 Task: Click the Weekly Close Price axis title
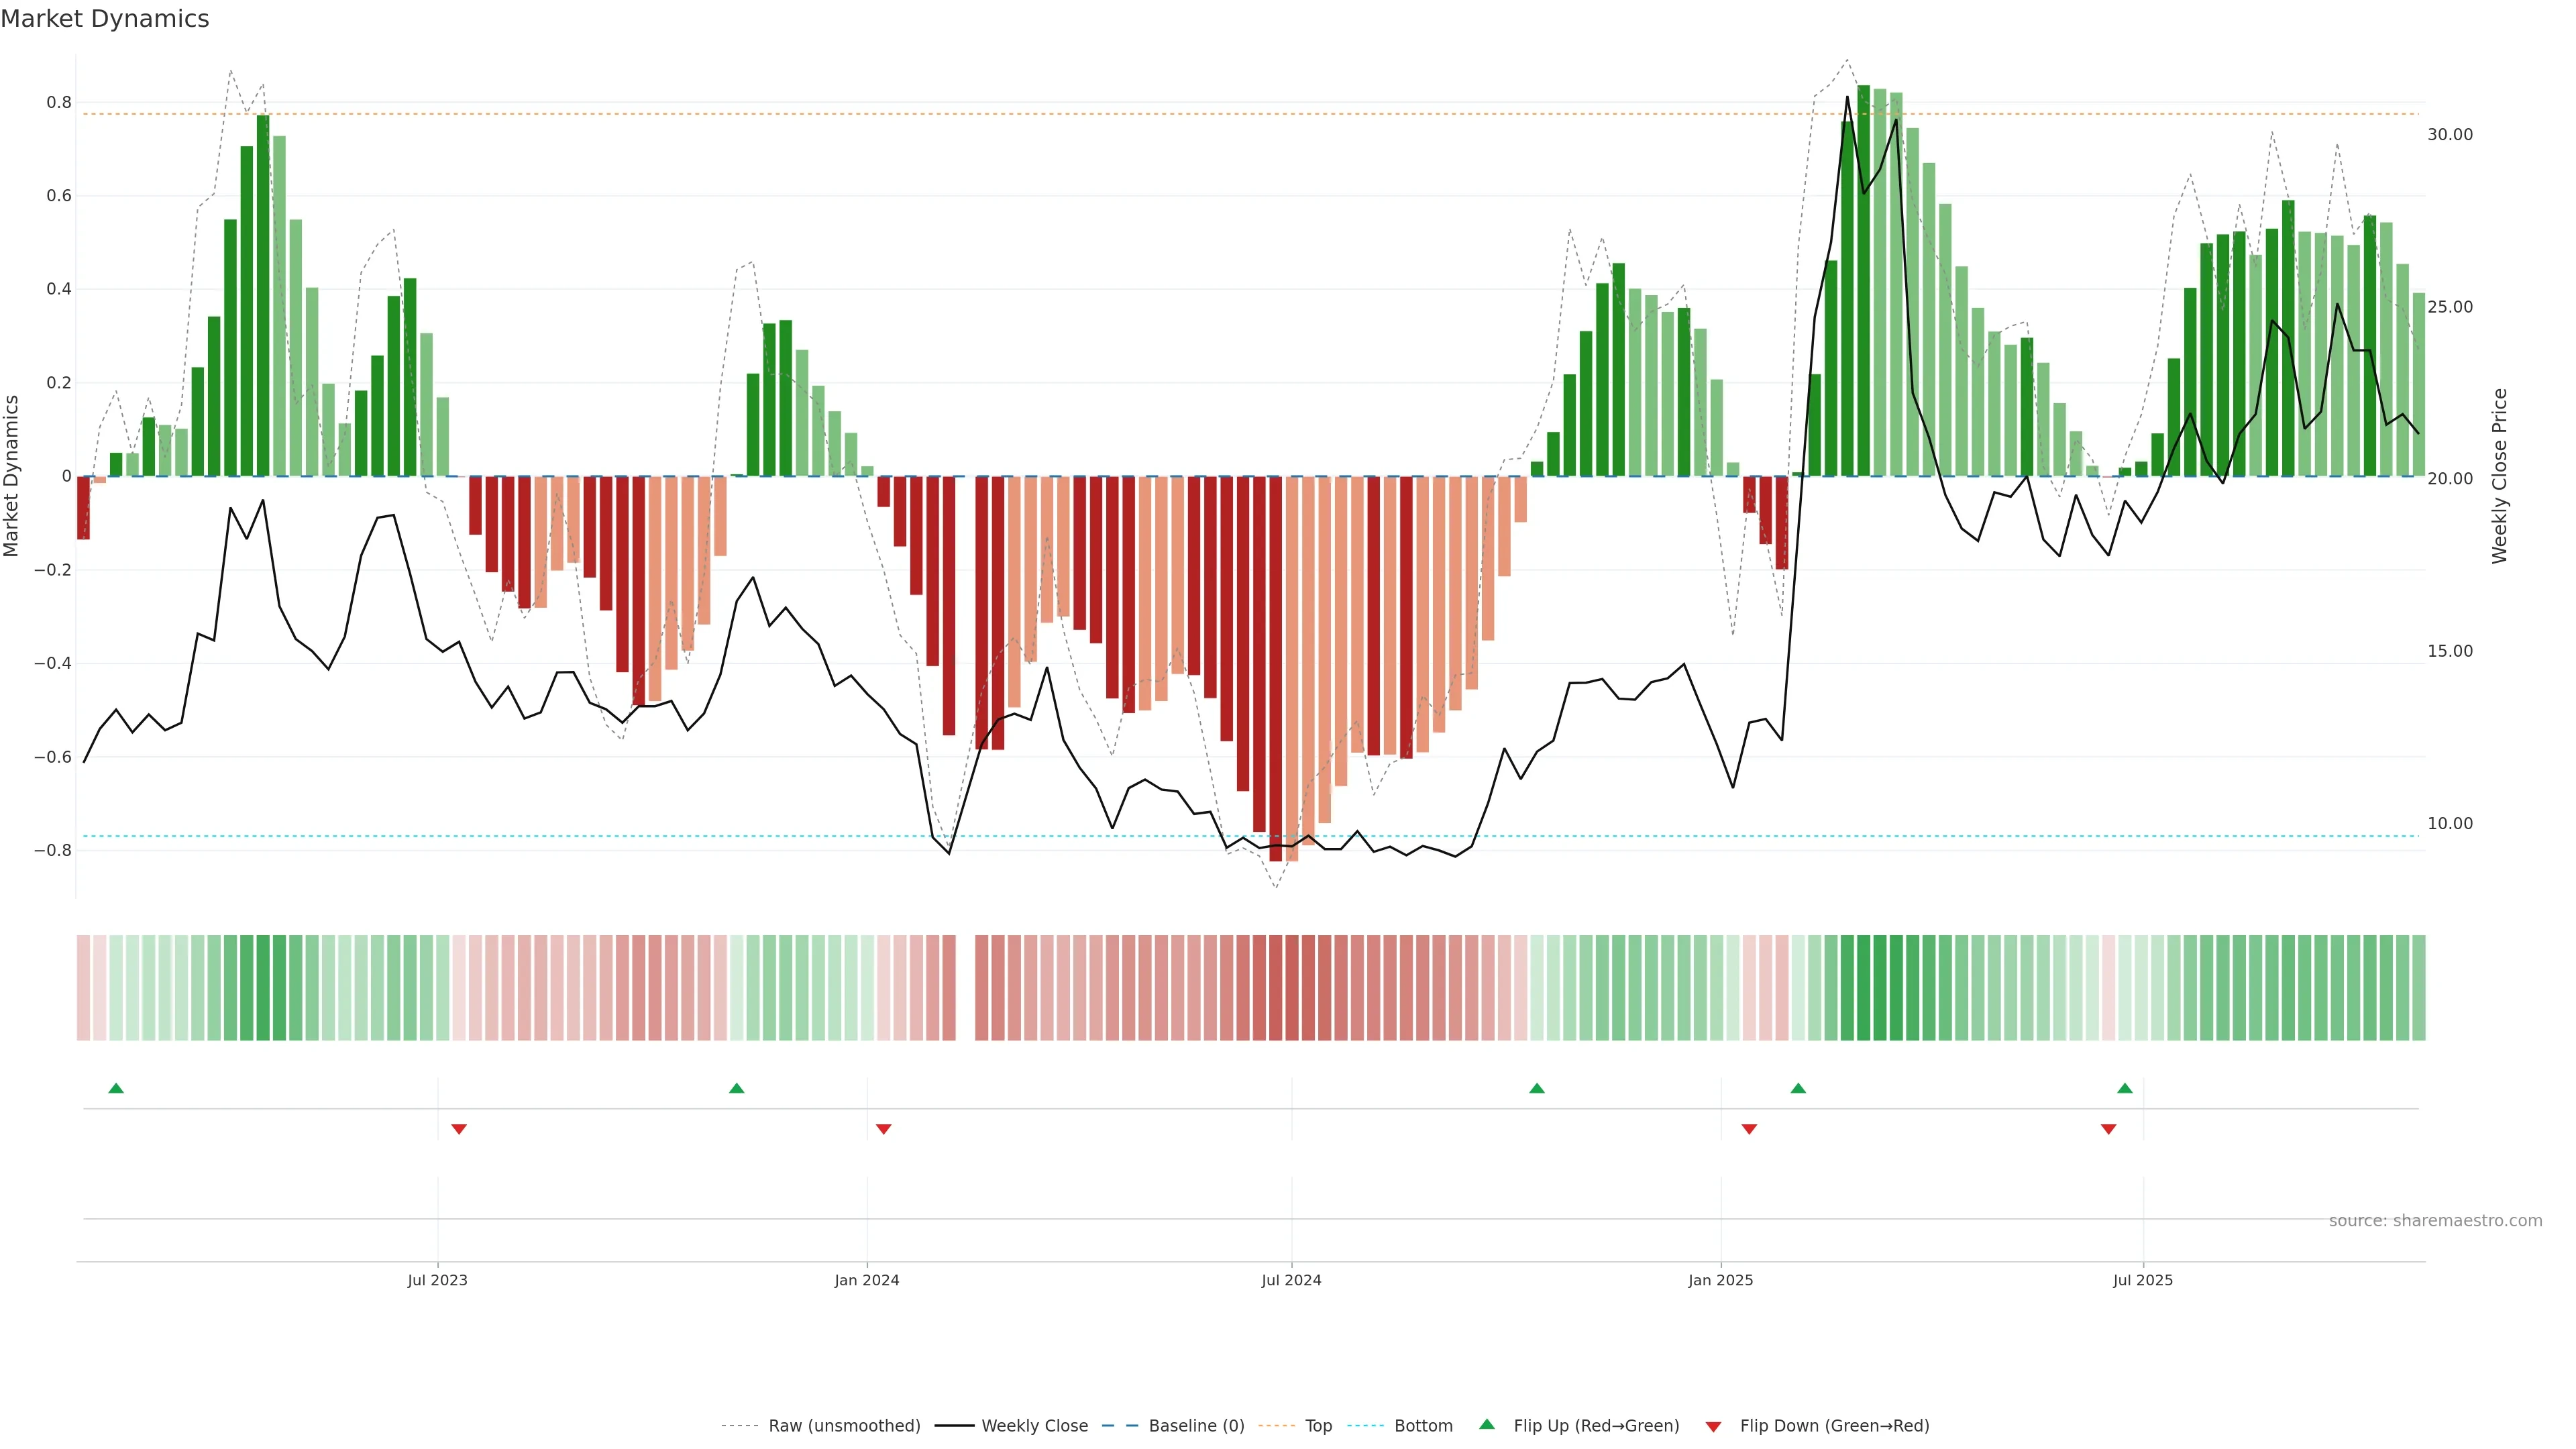2500,476
